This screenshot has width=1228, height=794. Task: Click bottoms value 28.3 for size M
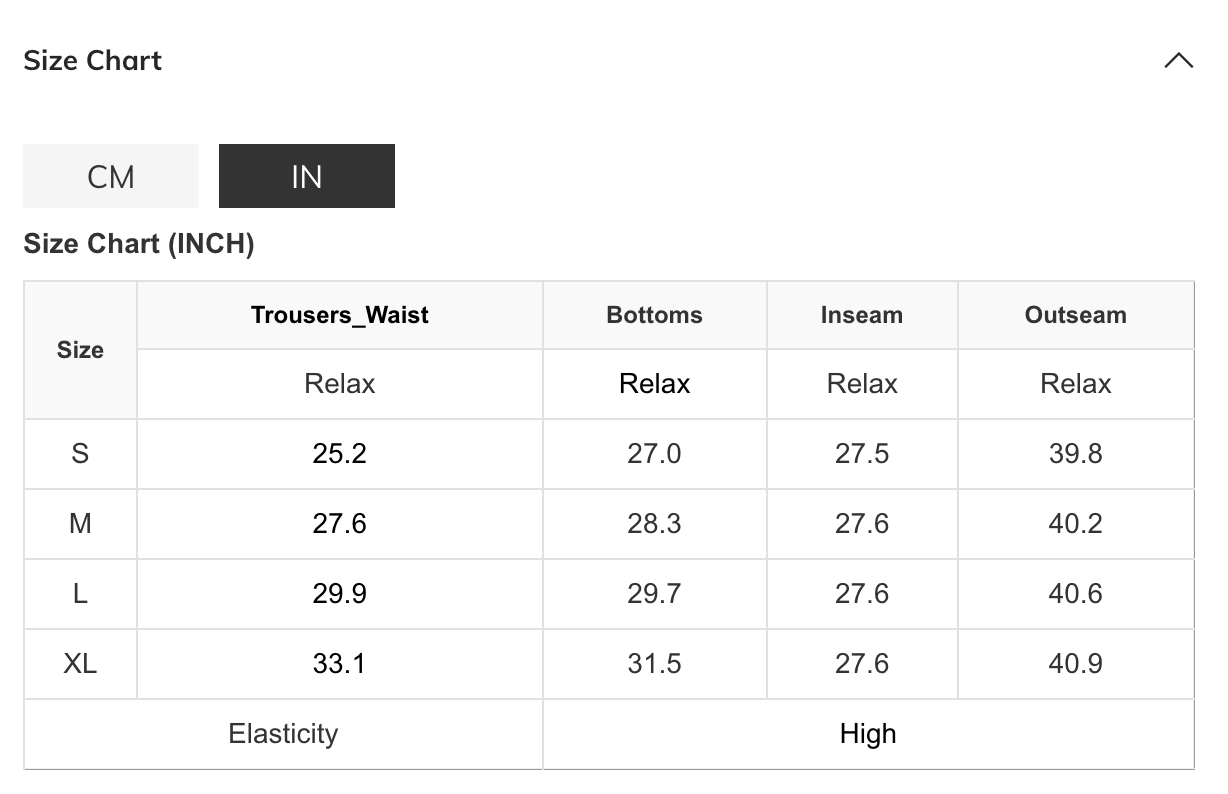pyautogui.click(x=654, y=524)
